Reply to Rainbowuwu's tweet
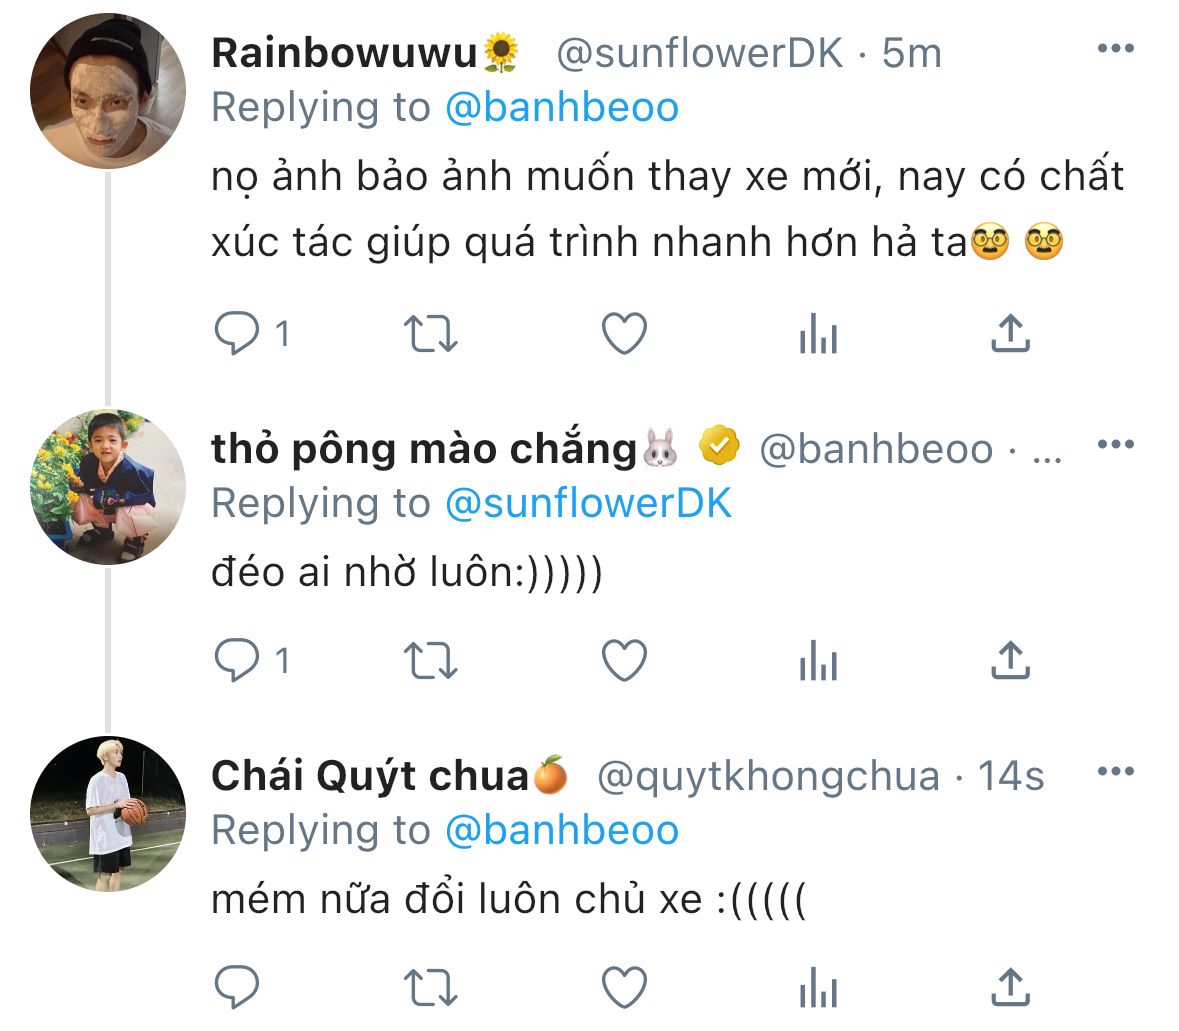 point(237,334)
